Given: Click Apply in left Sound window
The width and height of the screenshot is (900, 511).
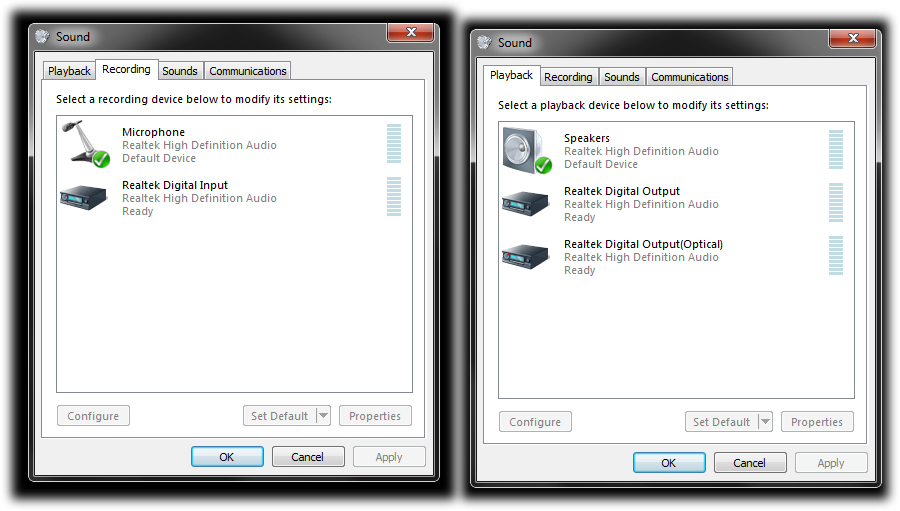Looking at the screenshot, I should (x=389, y=456).
